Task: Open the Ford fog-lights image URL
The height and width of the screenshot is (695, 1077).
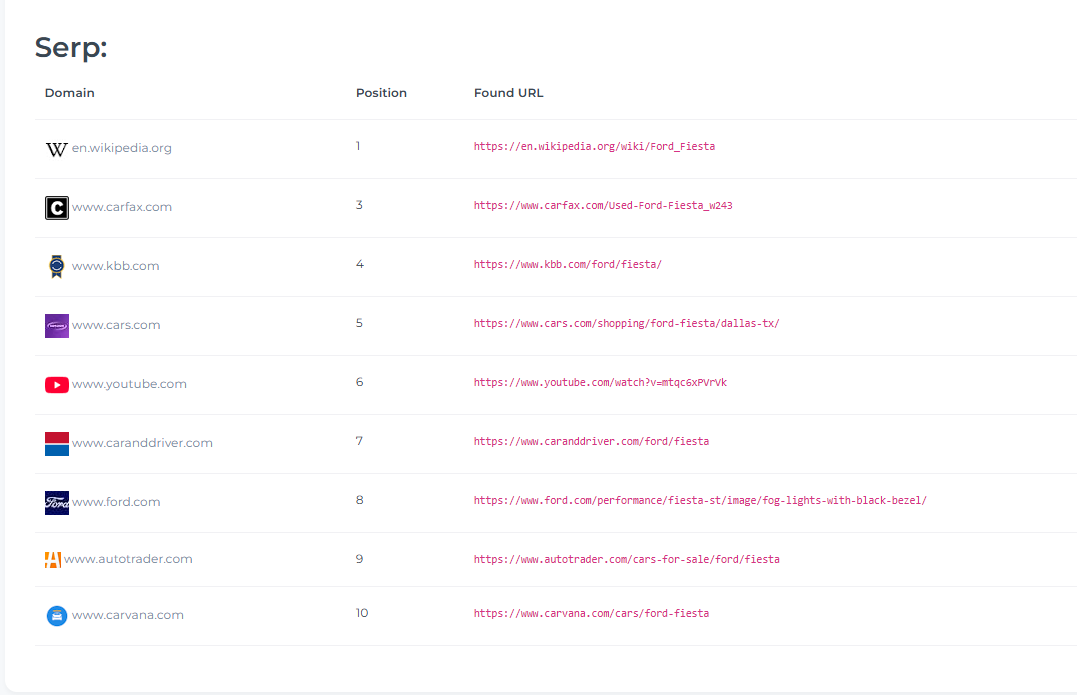Action: click(x=700, y=500)
